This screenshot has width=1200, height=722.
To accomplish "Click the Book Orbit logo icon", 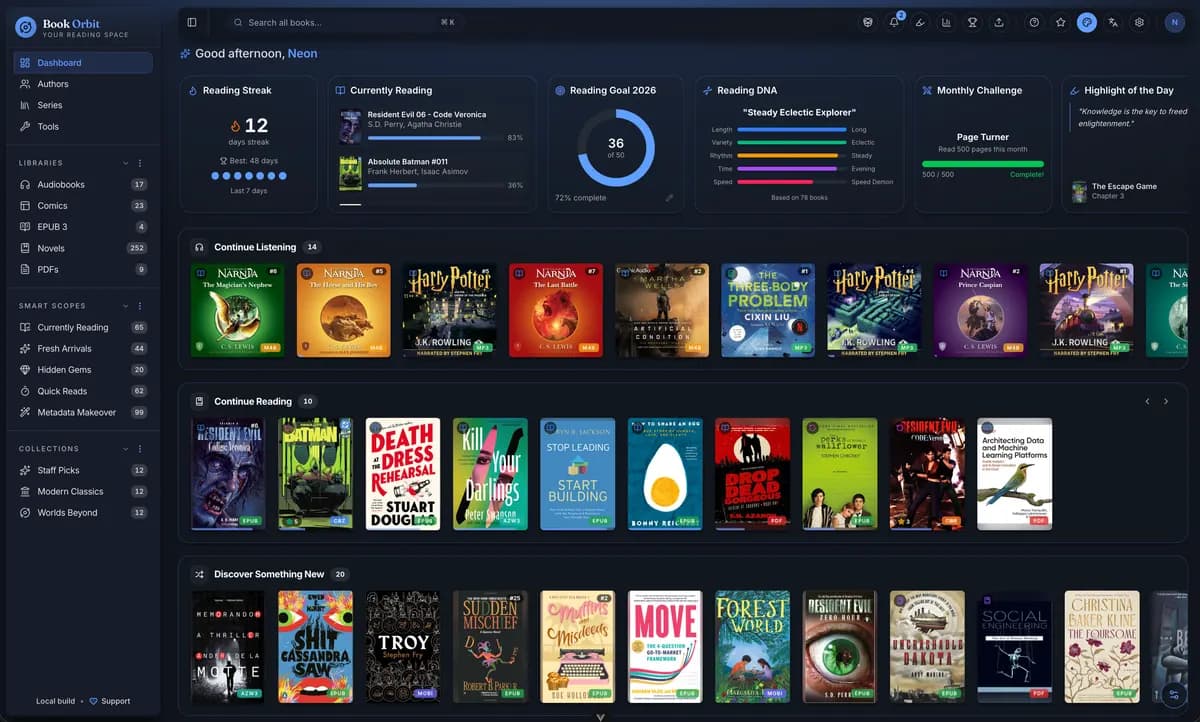I will click(x=25, y=27).
